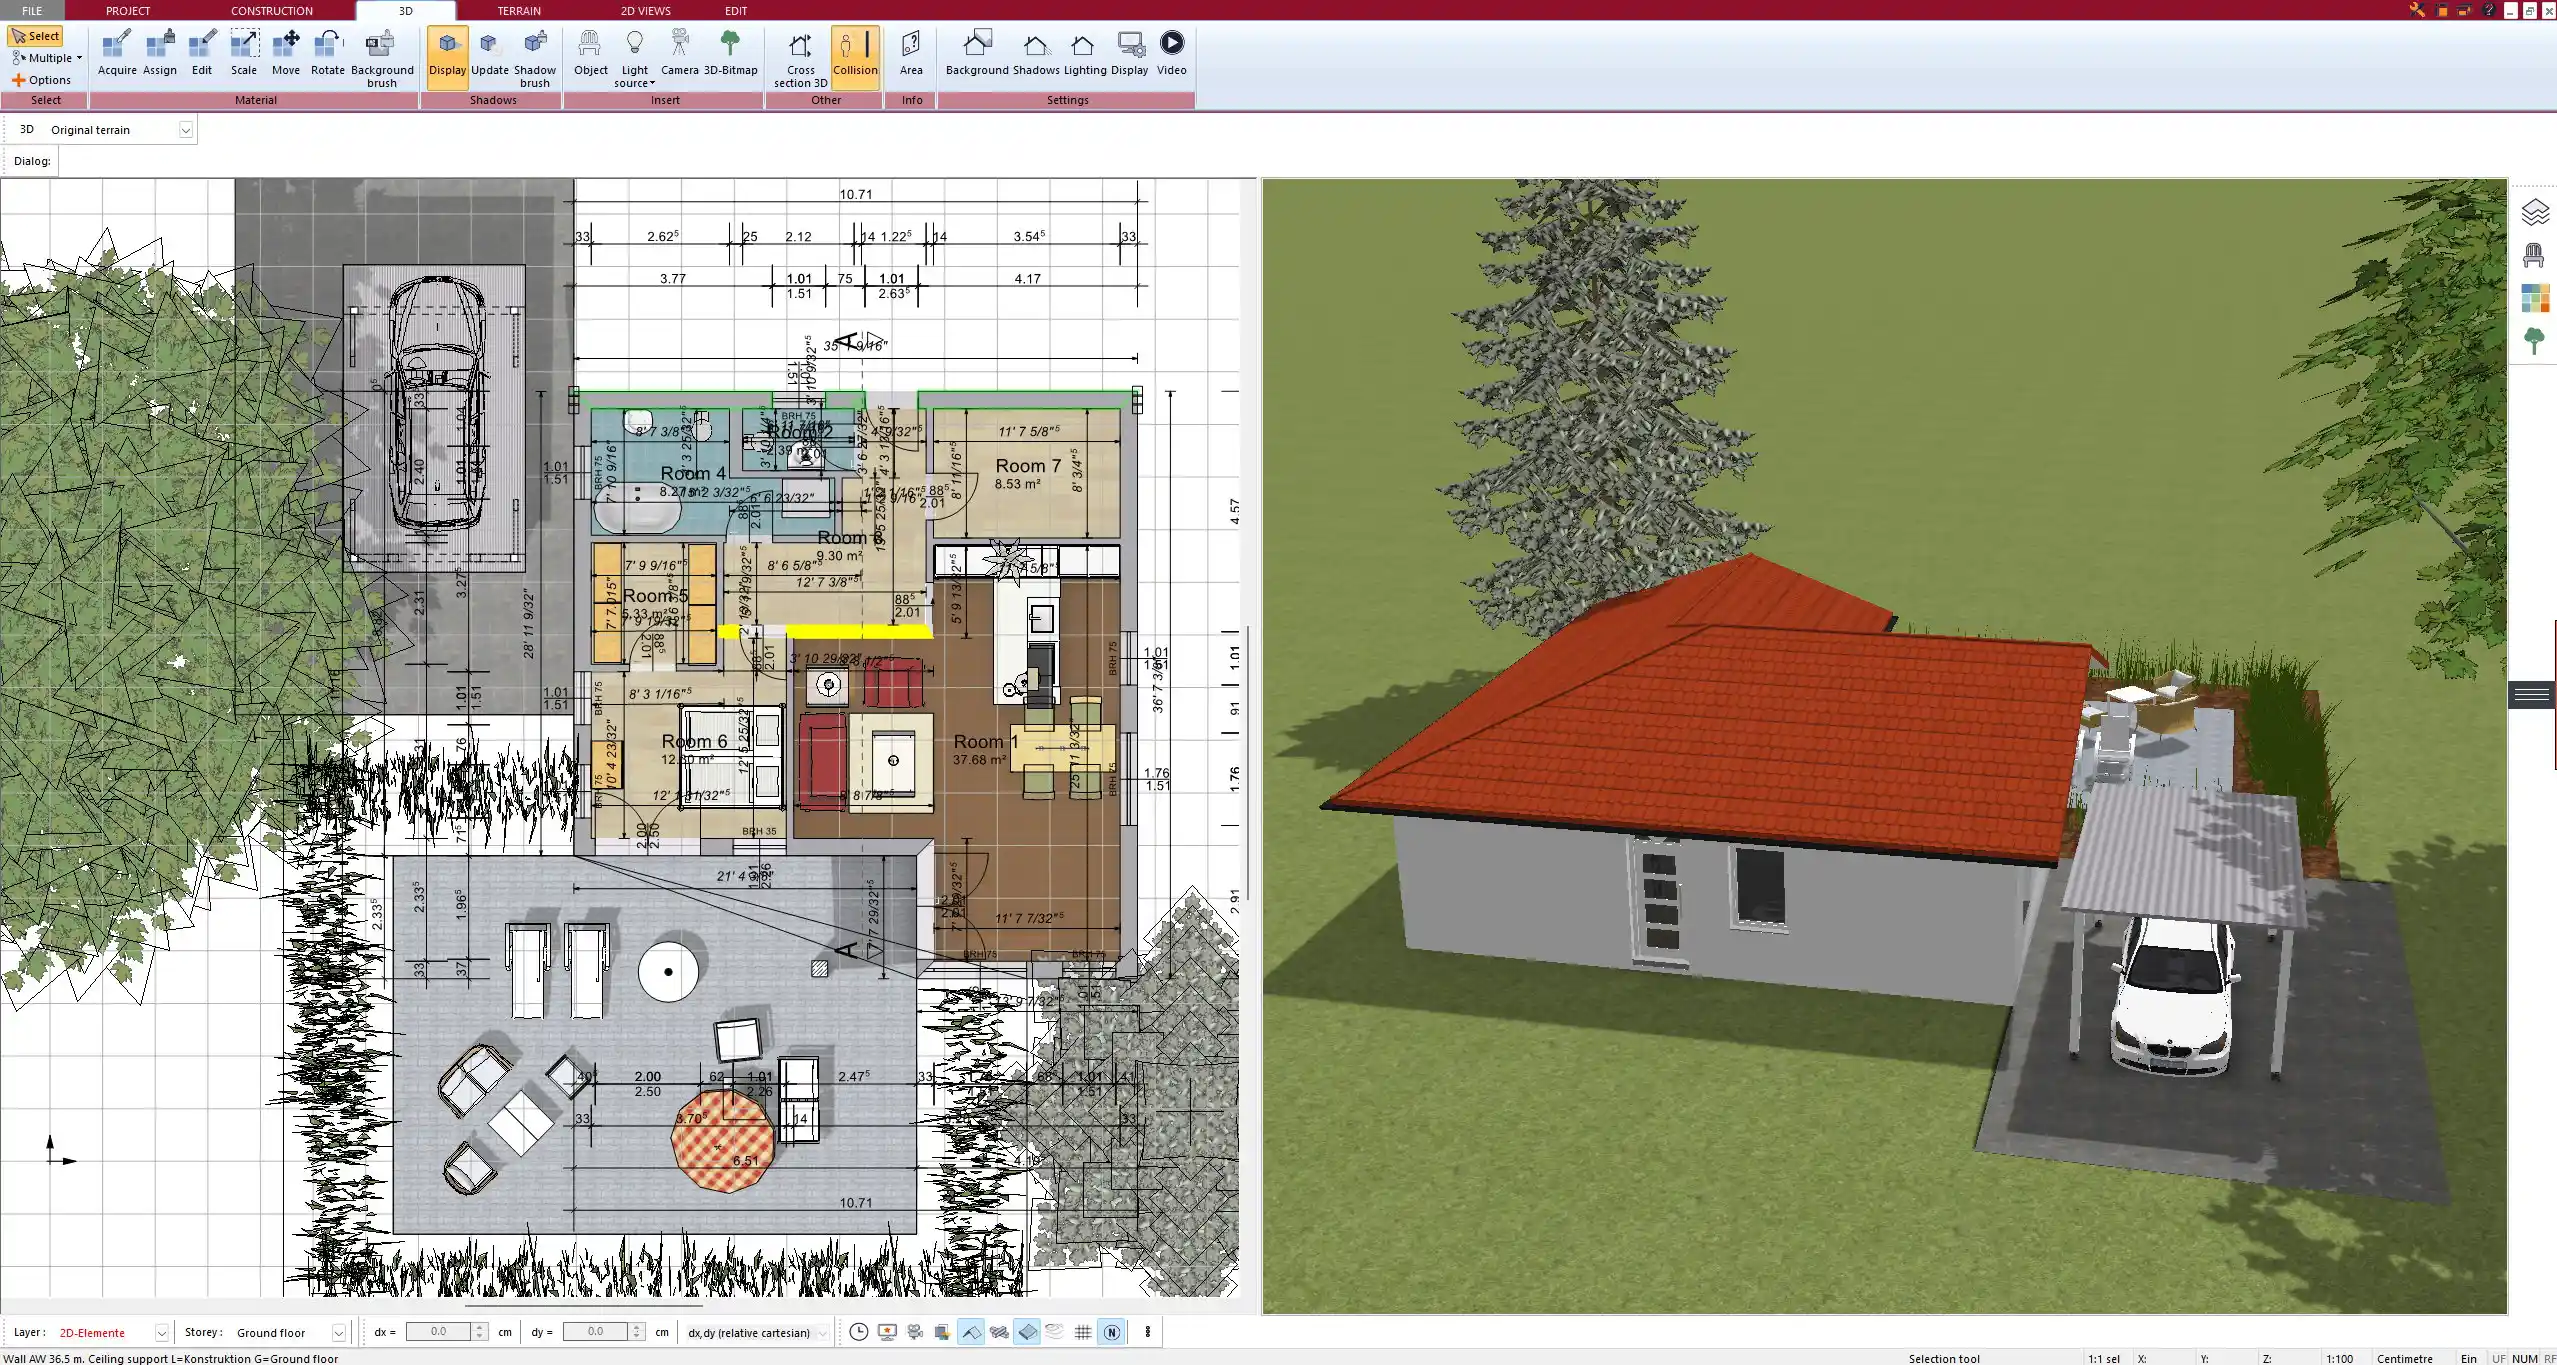Open the Video settings play icon
The height and width of the screenshot is (1365, 2557).
point(1171,44)
